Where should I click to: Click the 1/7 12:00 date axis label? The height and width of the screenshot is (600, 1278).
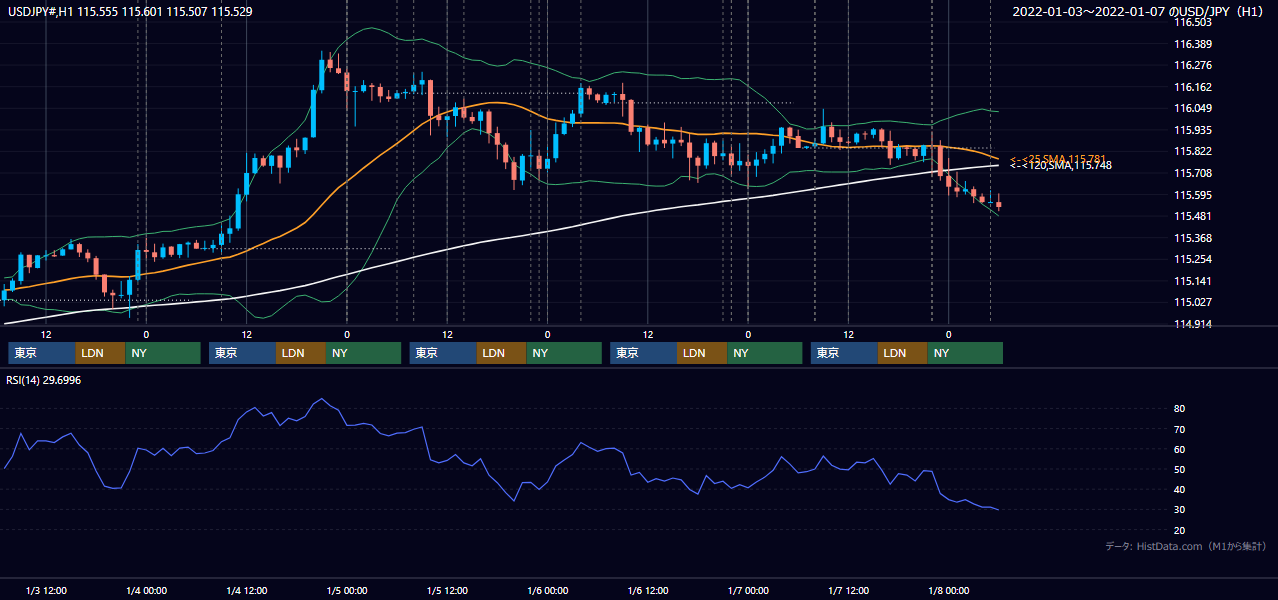point(848,590)
